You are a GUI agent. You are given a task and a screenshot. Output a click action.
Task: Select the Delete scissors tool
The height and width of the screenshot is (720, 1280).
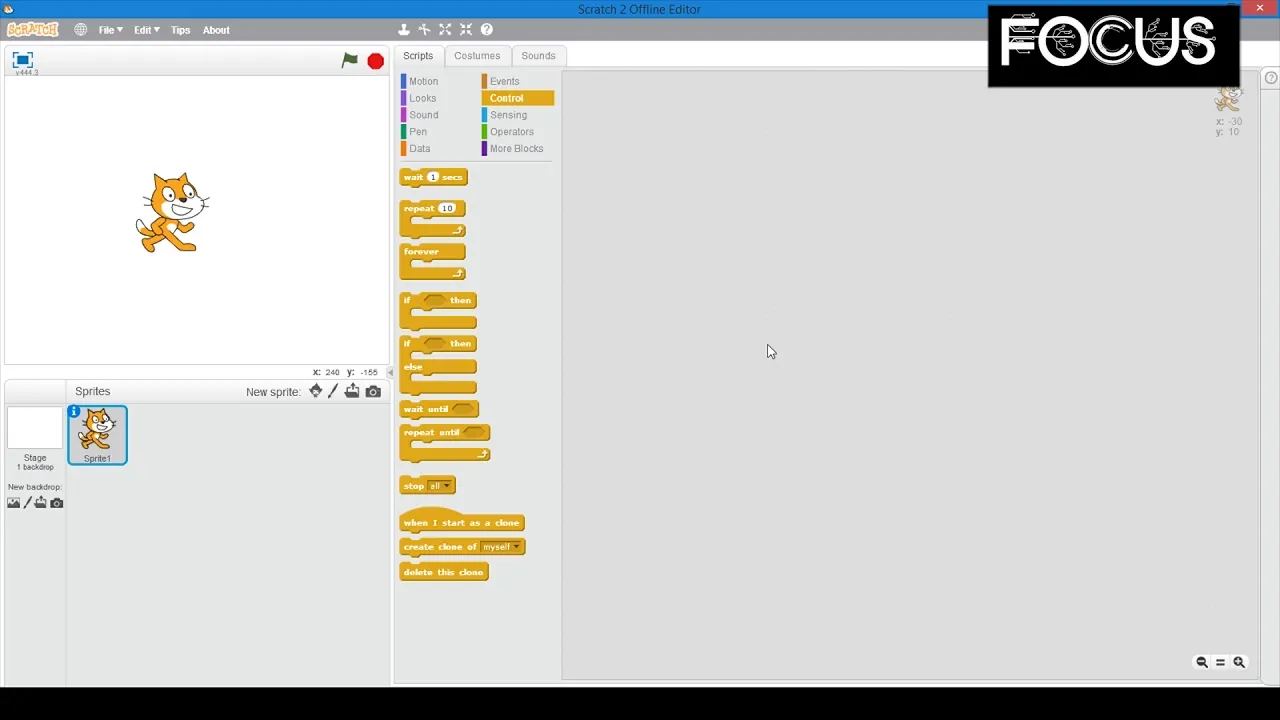(424, 30)
